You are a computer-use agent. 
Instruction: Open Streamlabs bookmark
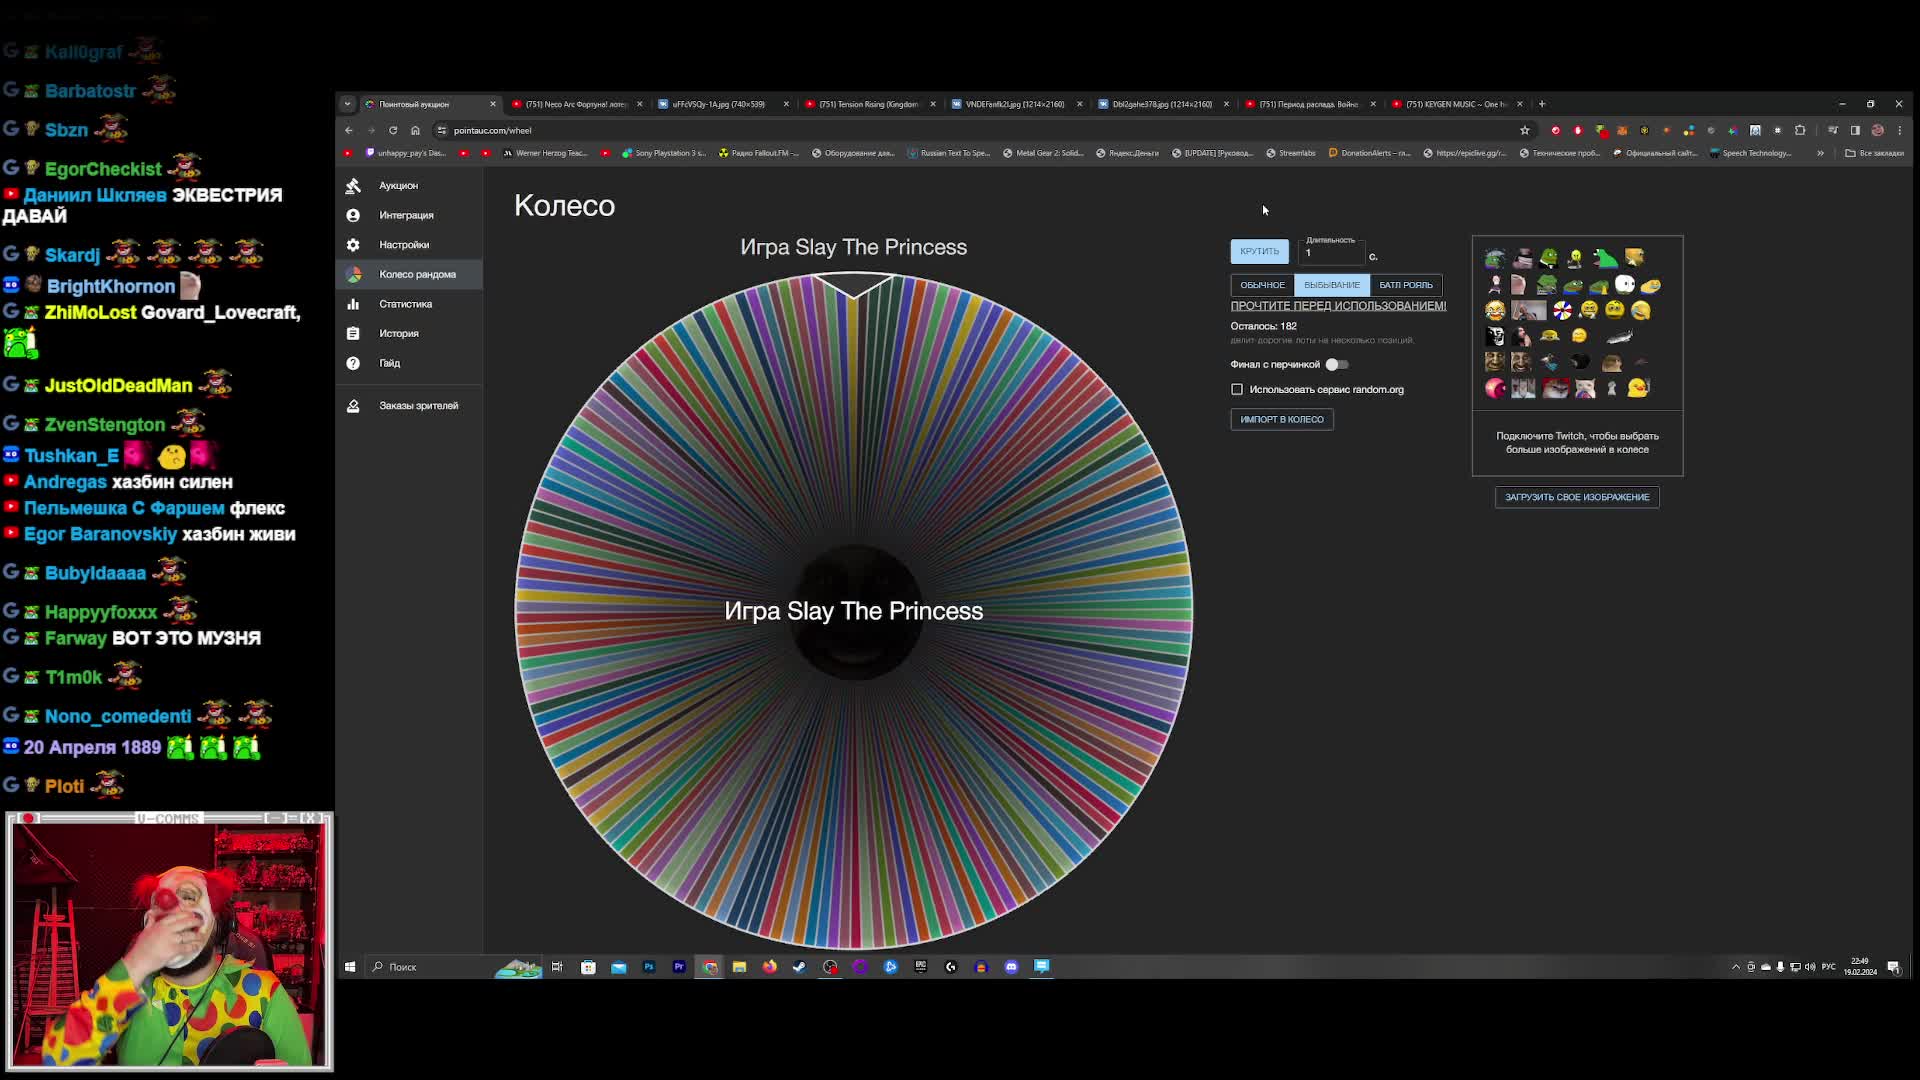[x=1291, y=153]
